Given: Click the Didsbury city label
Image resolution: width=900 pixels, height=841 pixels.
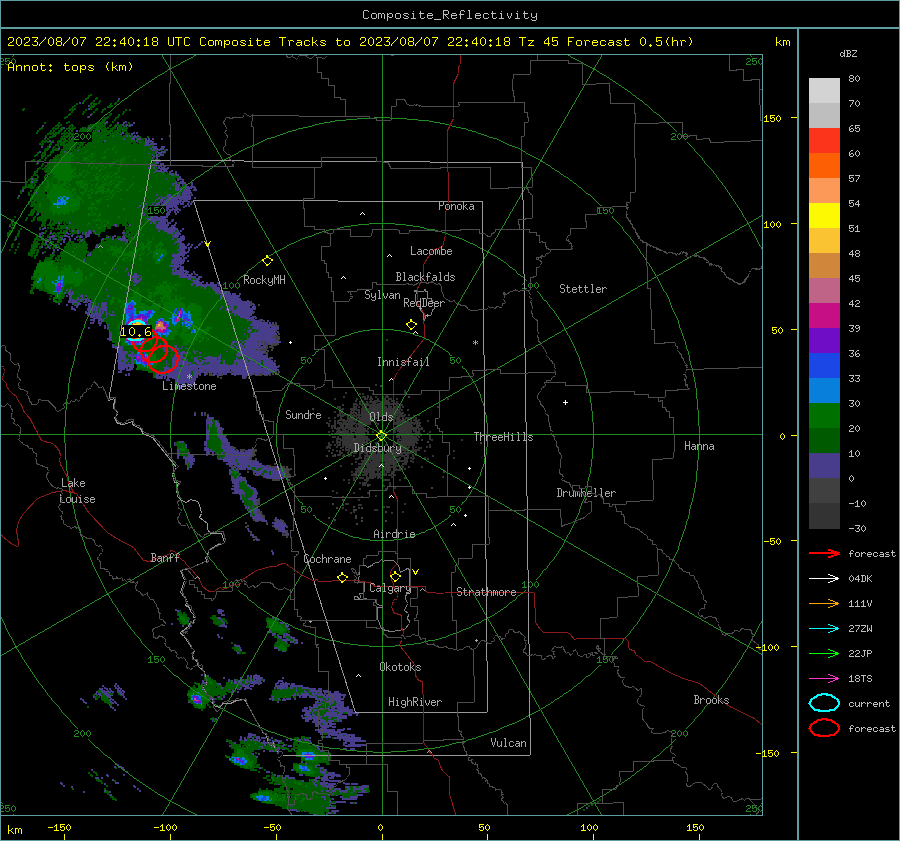Looking at the screenshot, I should (x=378, y=448).
